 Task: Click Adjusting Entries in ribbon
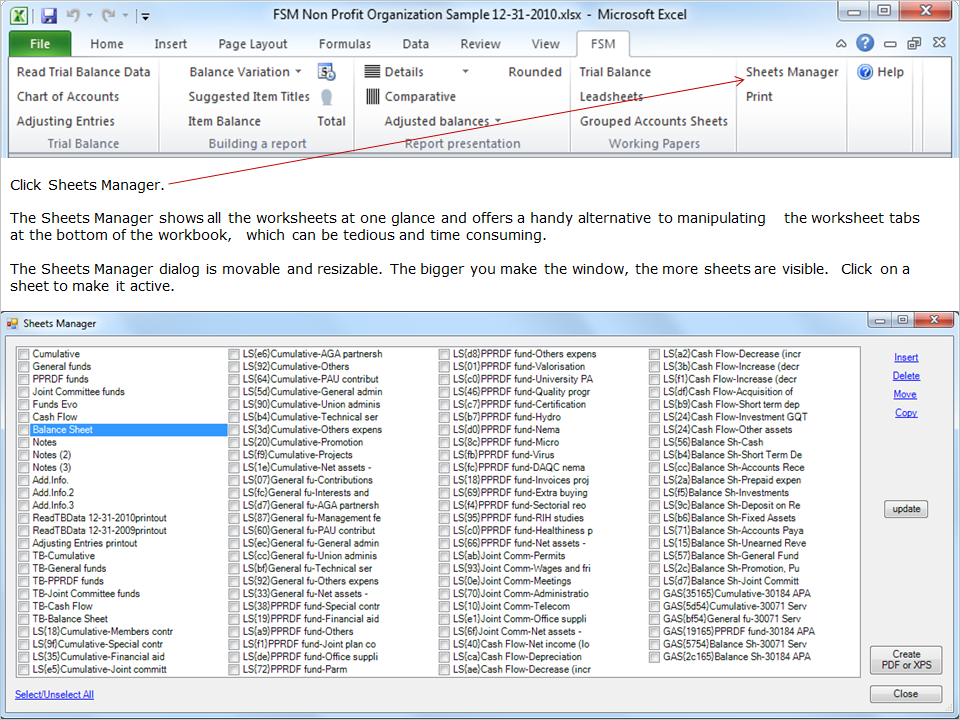click(x=66, y=121)
